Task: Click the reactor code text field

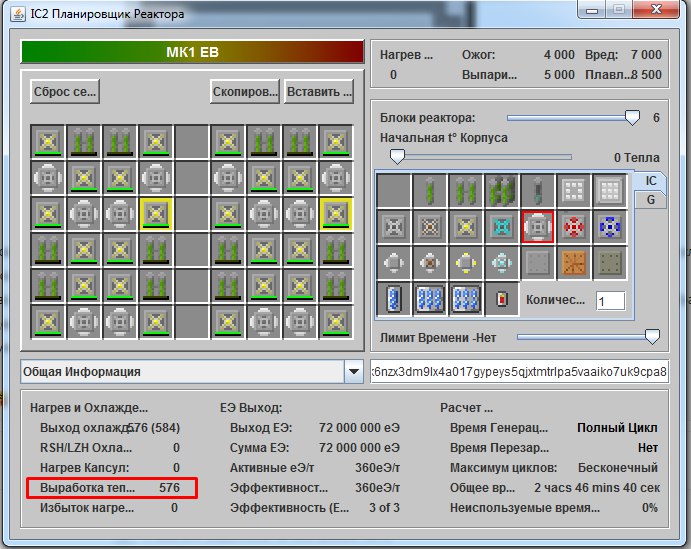Action: [519, 371]
